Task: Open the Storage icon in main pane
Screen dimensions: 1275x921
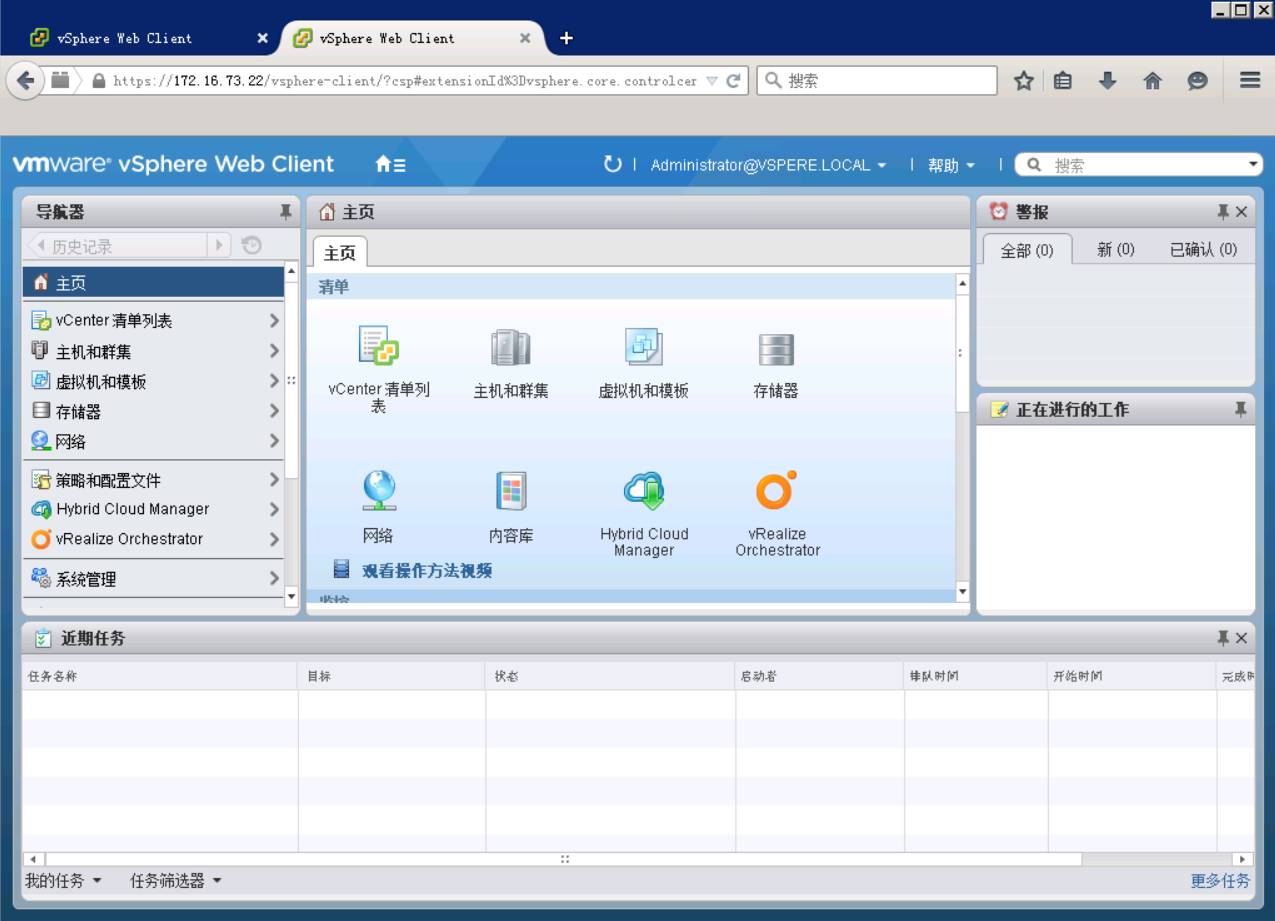Action: point(776,349)
